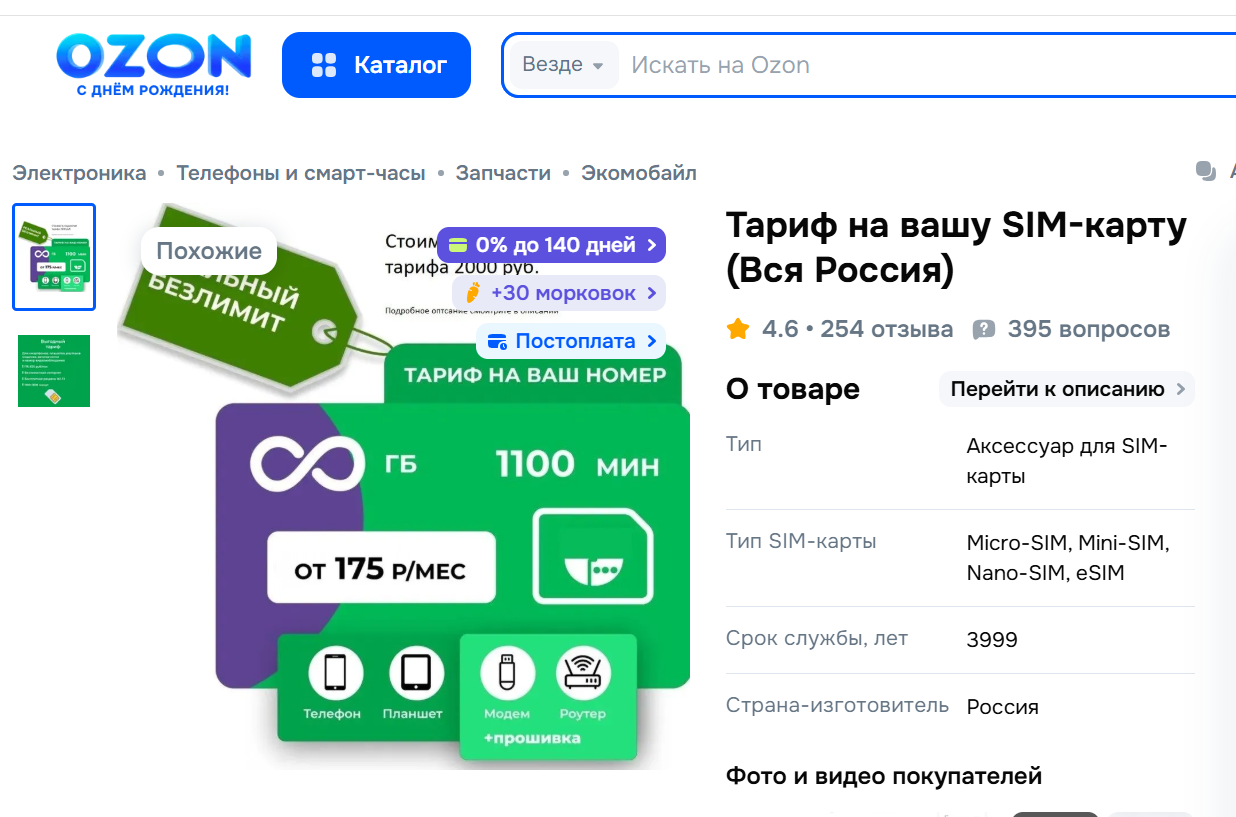Image resolution: width=1236 pixels, height=817 pixels.
Task: Open the 395 вопросов link
Action: click(x=1089, y=329)
